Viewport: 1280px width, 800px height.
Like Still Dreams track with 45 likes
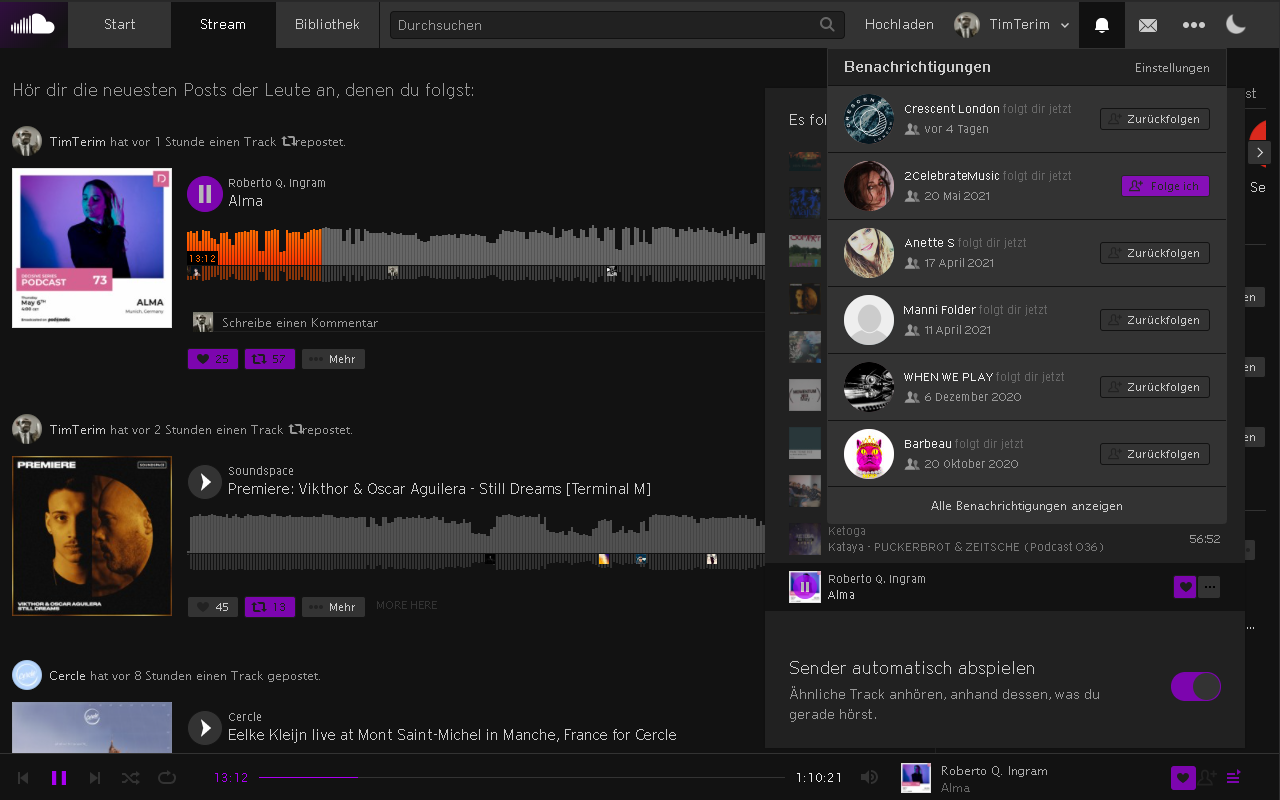(213, 607)
